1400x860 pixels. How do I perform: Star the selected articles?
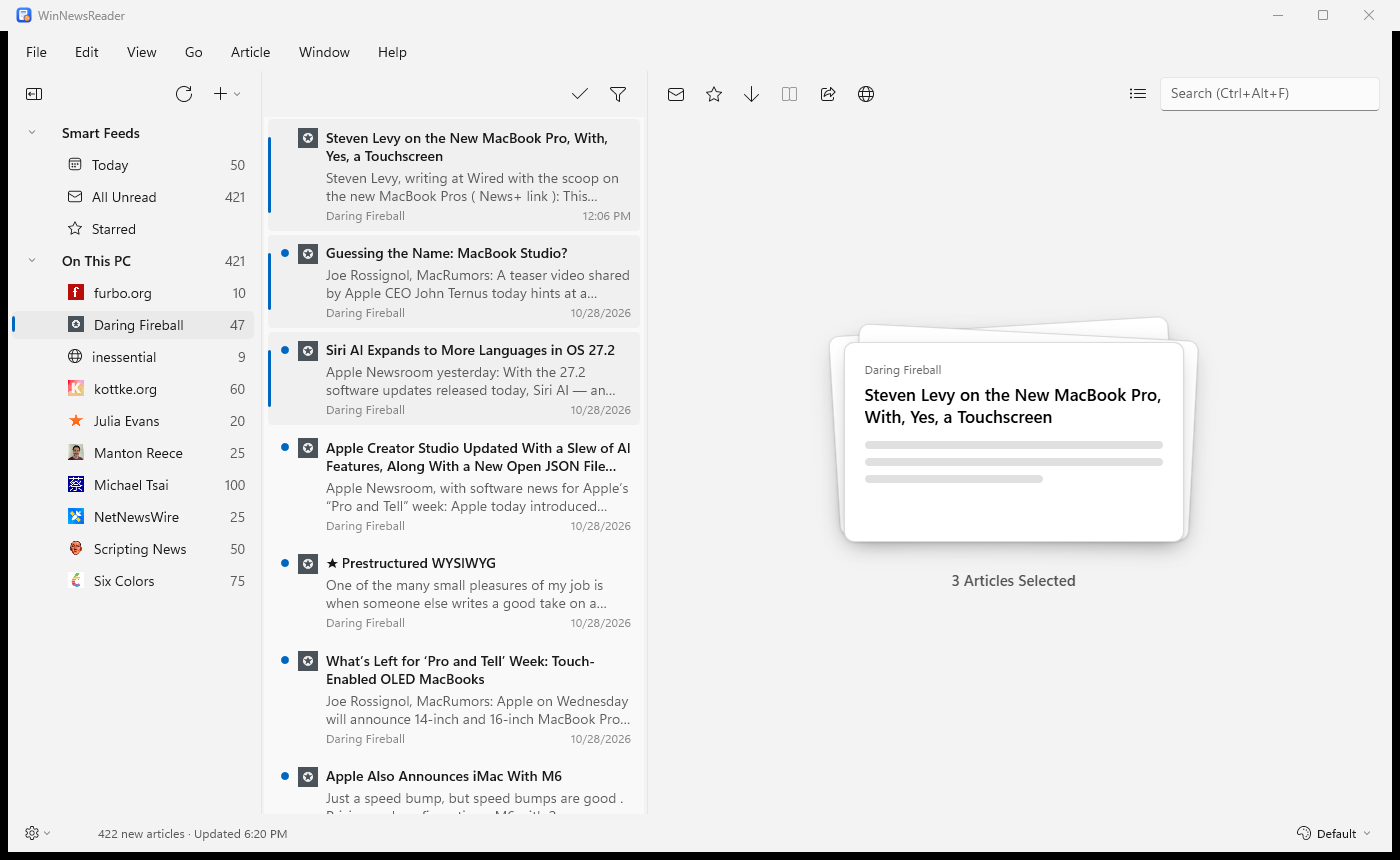point(714,94)
